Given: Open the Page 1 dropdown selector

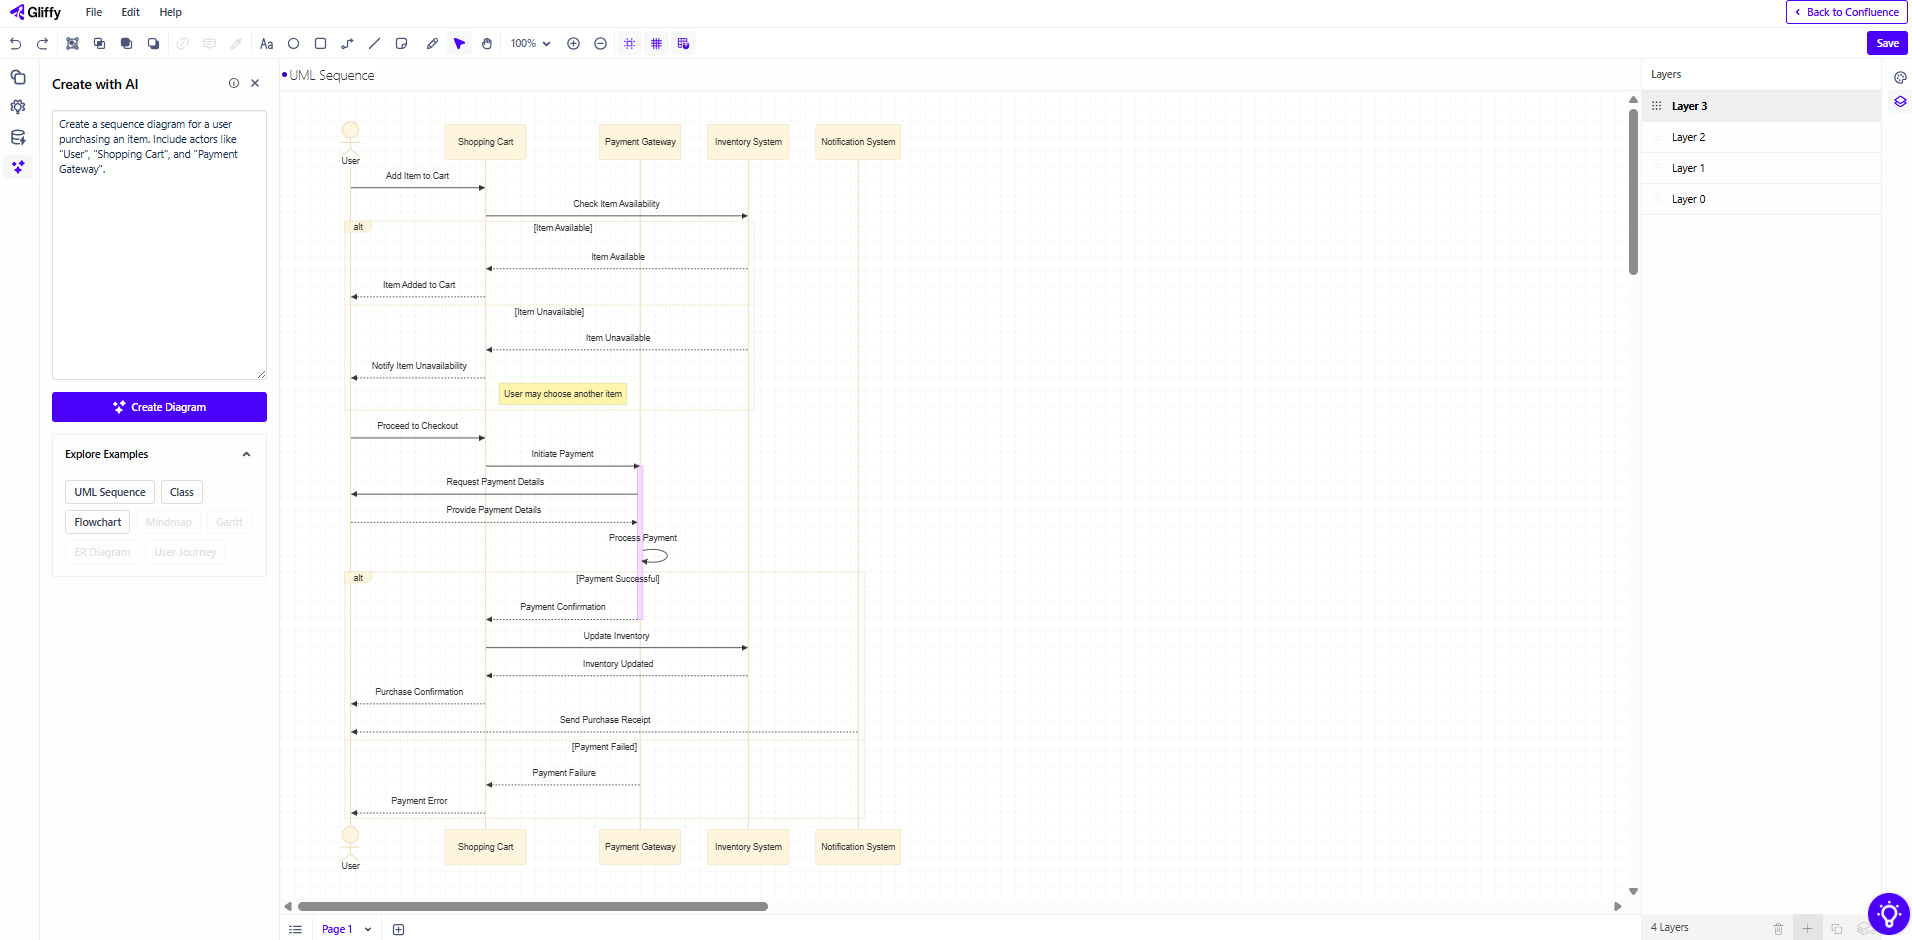Looking at the screenshot, I should tap(345, 929).
